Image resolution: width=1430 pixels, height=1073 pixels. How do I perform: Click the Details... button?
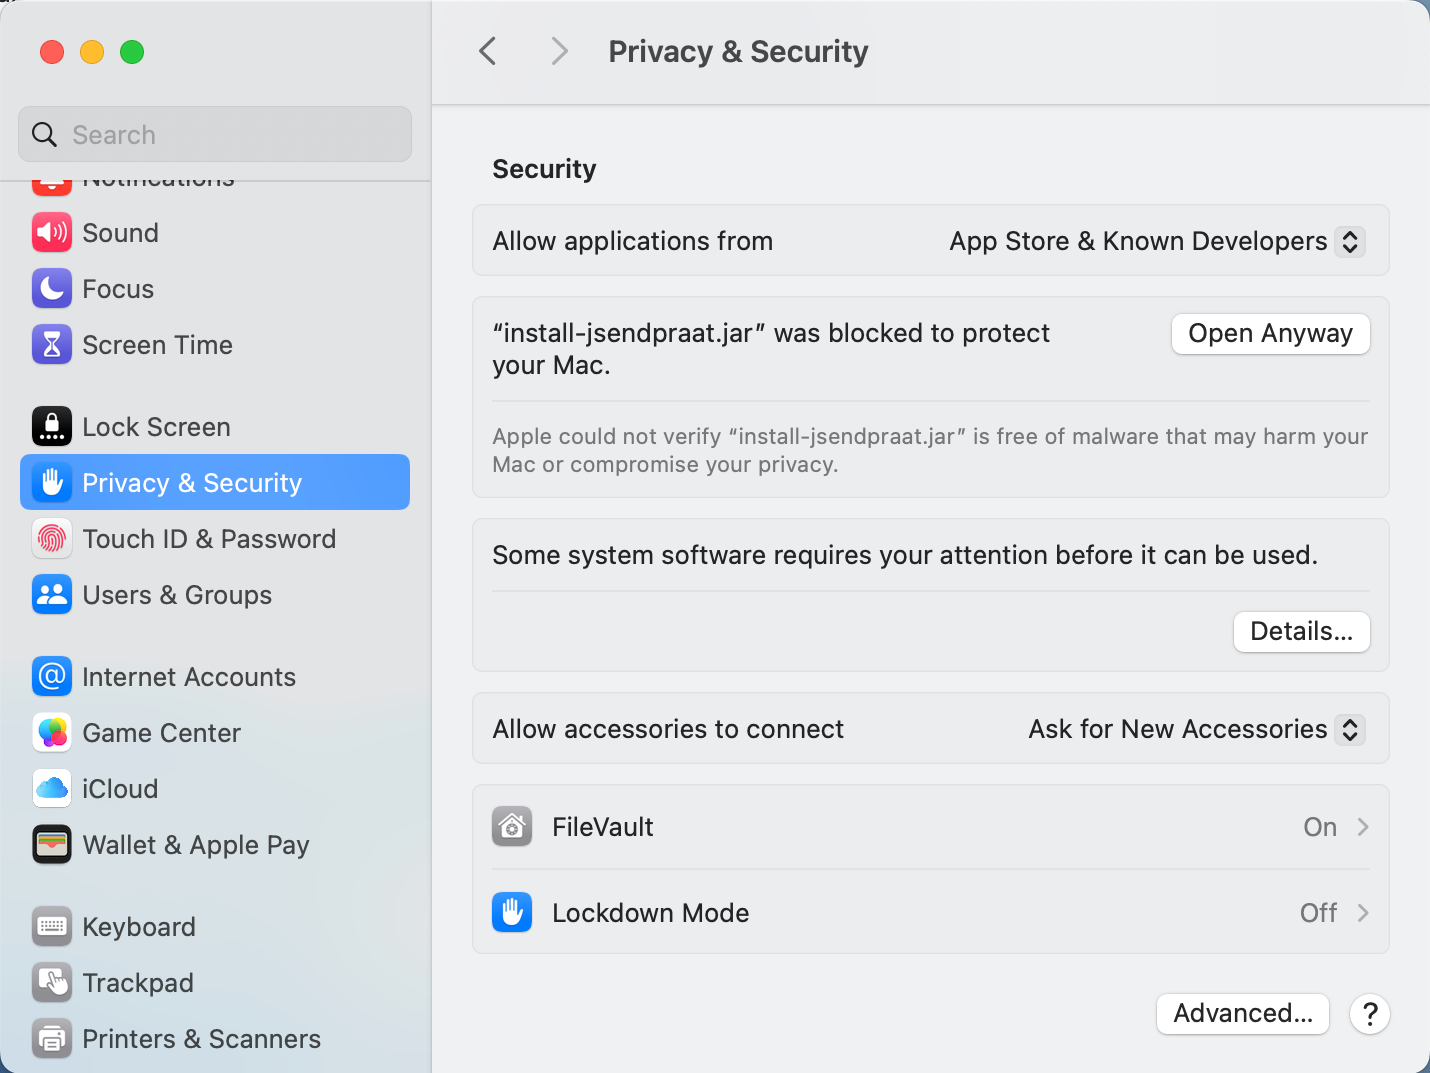[x=1301, y=631]
